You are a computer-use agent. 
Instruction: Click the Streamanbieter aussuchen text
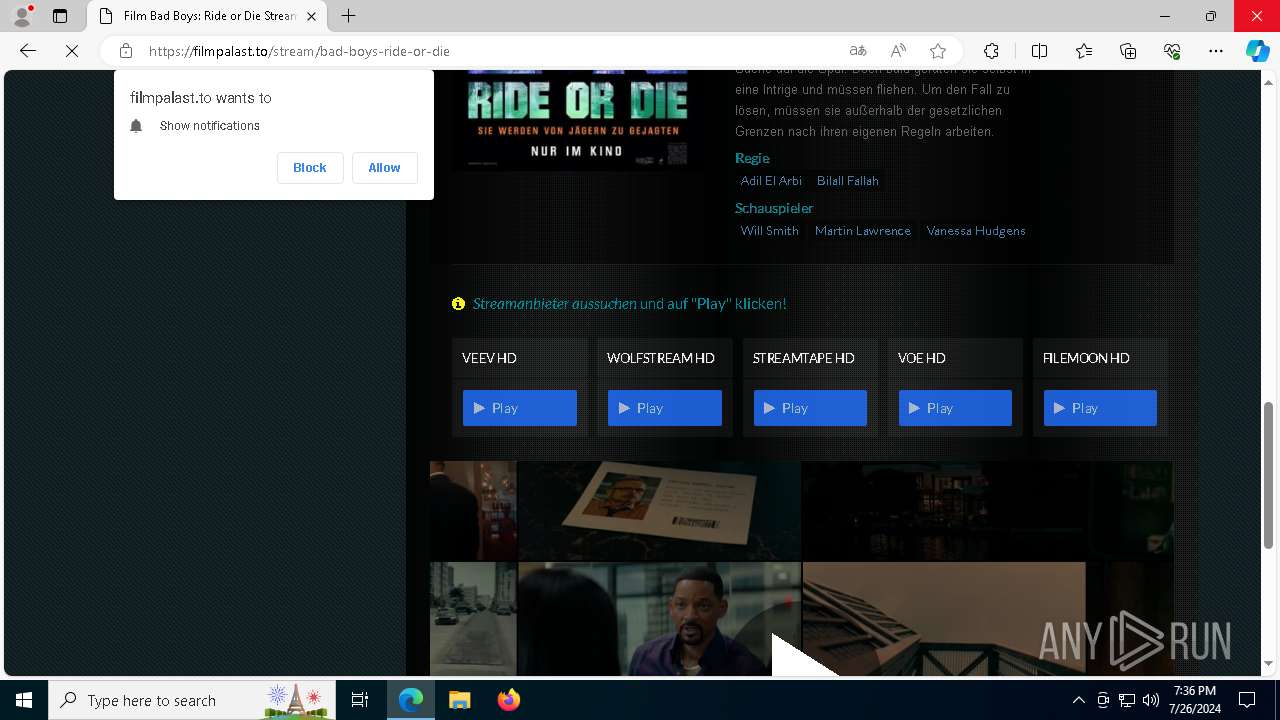pos(554,304)
